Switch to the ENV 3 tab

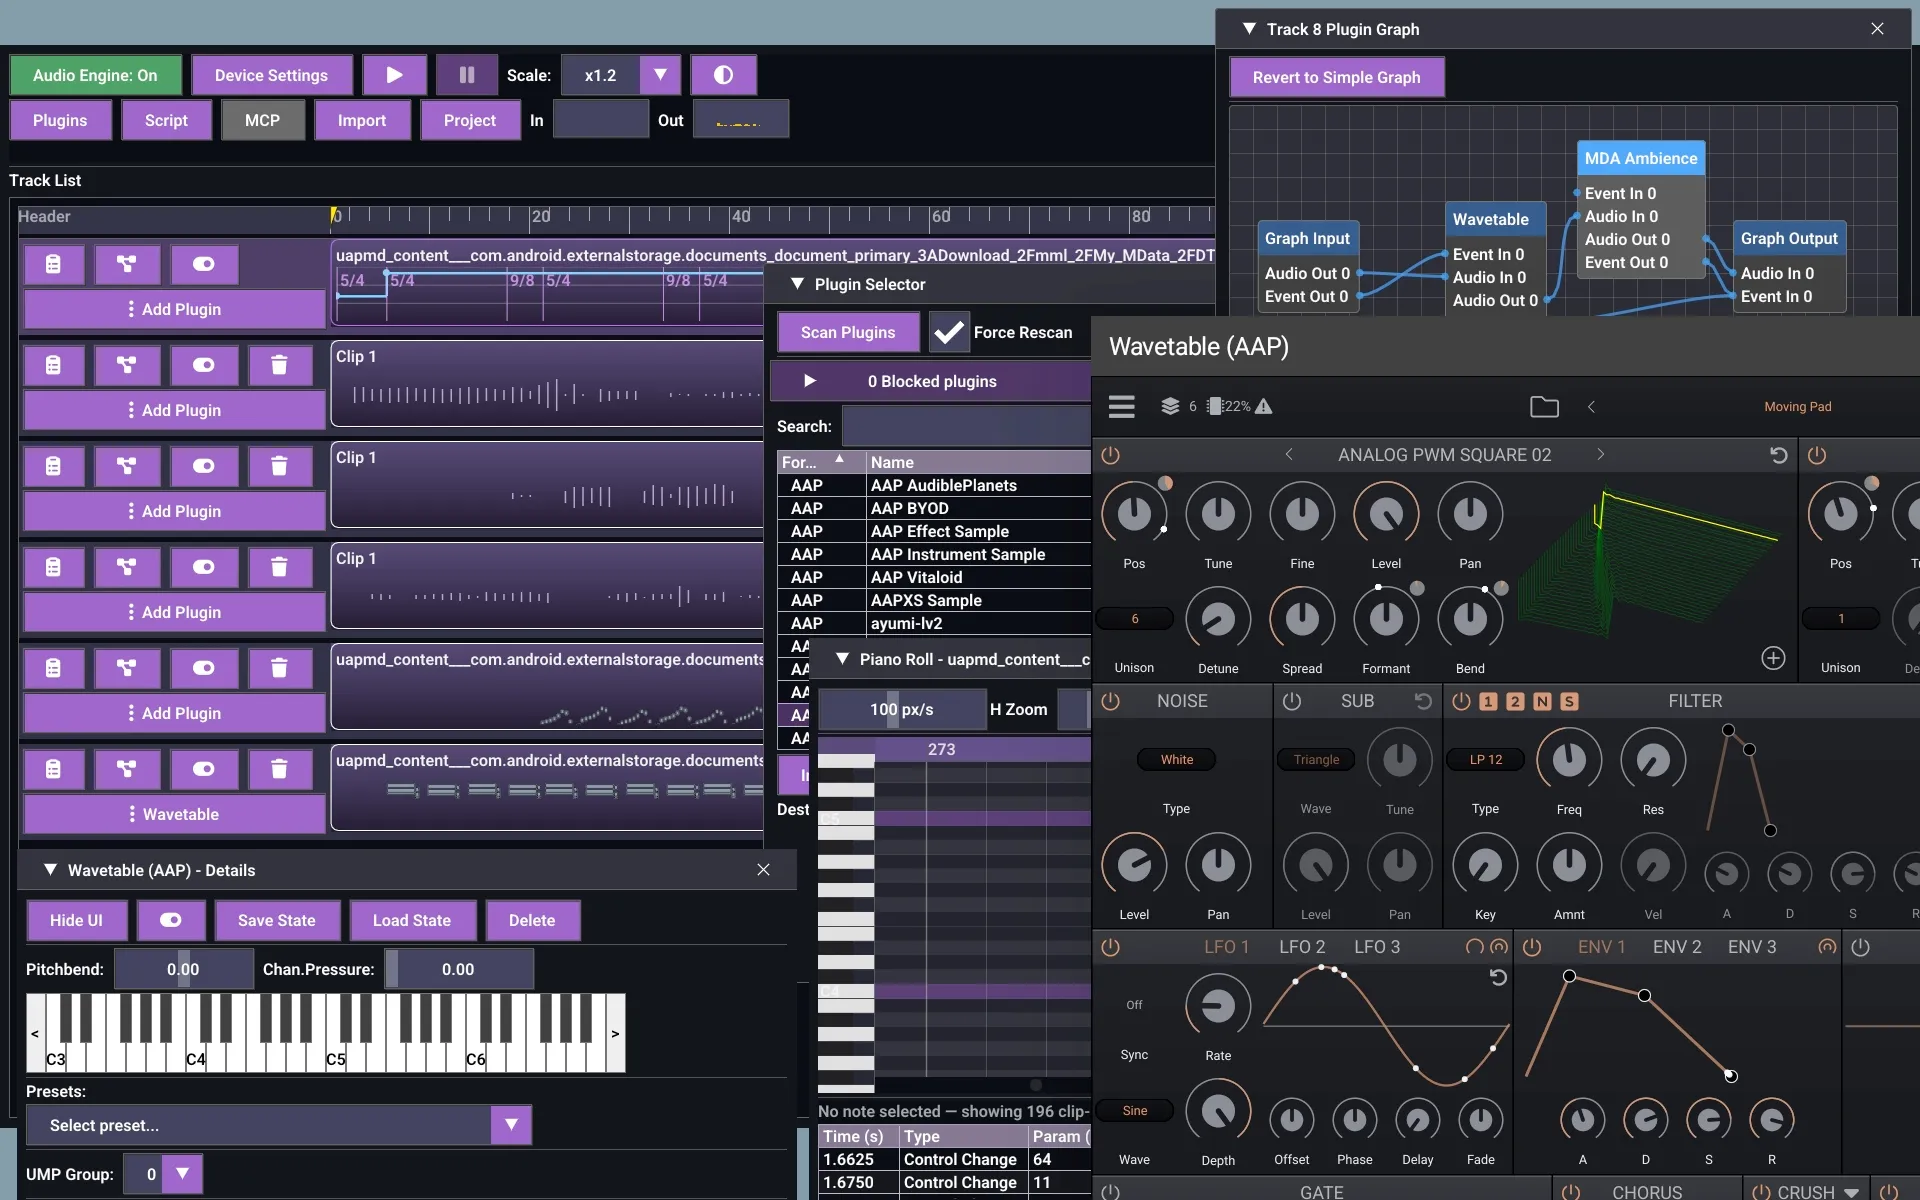pyautogui.click(x=1752, y=947)
